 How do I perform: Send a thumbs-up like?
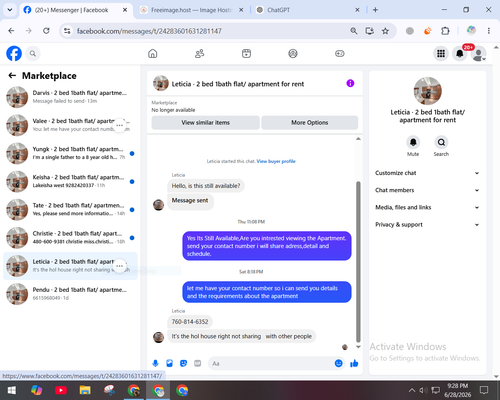coord(354,363)
